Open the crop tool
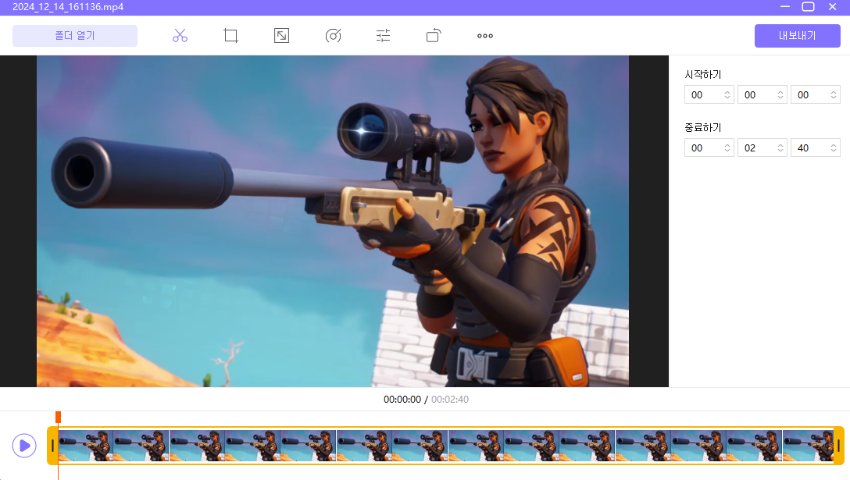The image size is (850, 480). 231,36
